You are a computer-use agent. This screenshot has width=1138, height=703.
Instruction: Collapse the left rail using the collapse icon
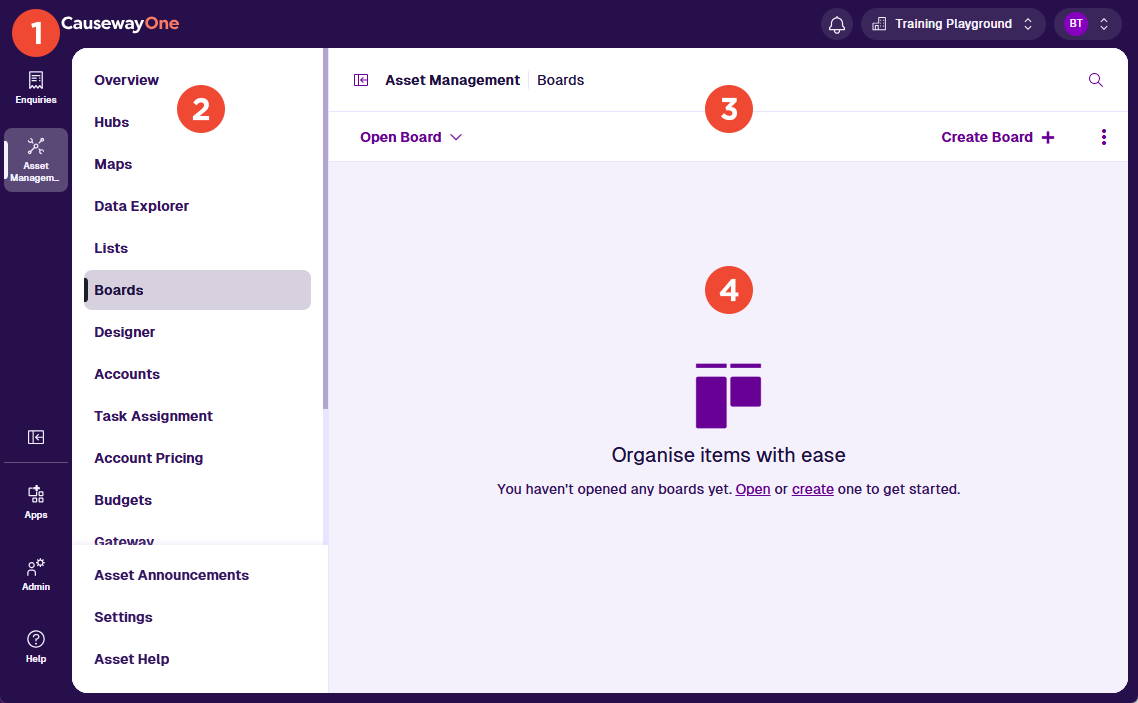[x=36, y=437]
